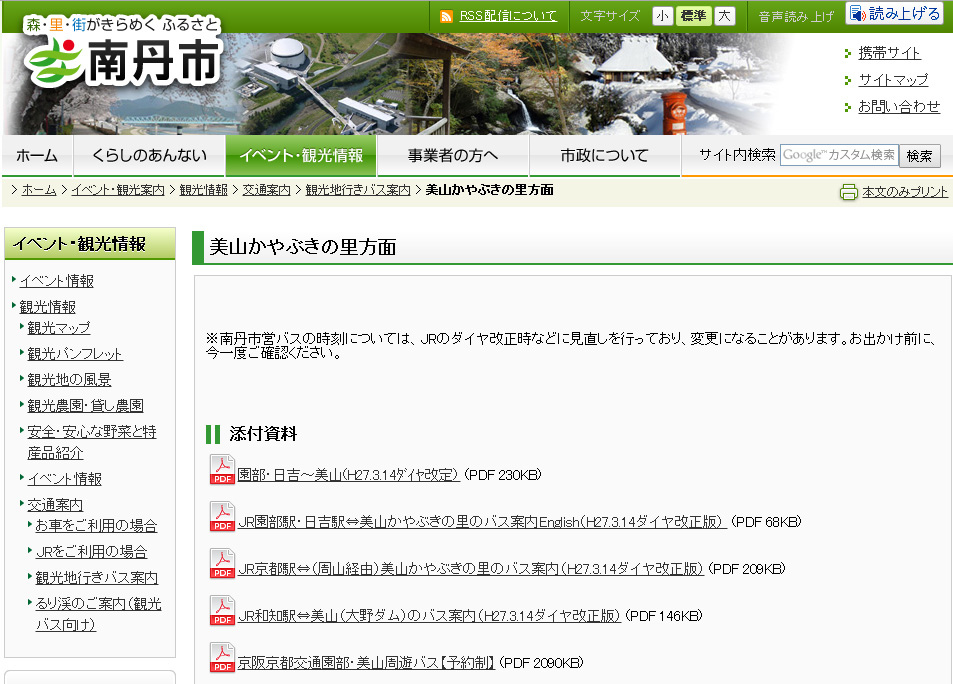953x684 pixels.
Task: Open sidebar 観光パンフレット link
Action: [x=75, y=354]
